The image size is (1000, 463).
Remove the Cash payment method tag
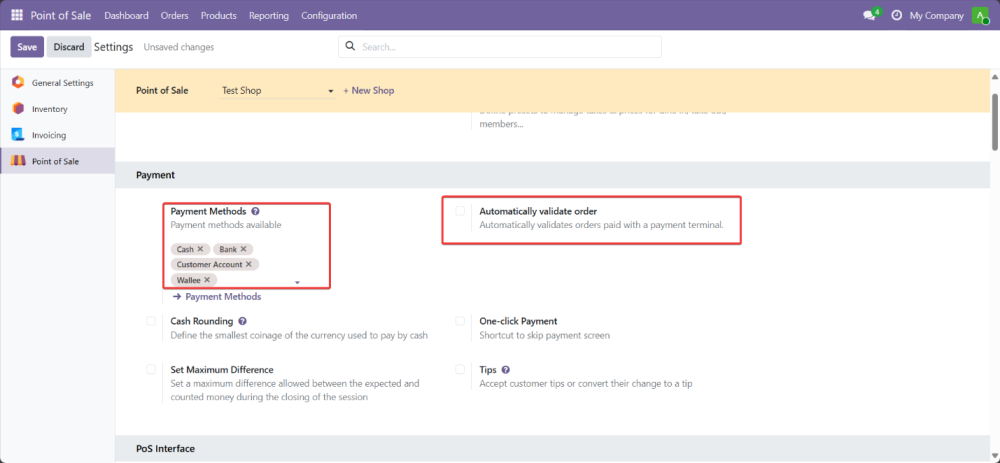pyautogui.click(x=200, y=249)
